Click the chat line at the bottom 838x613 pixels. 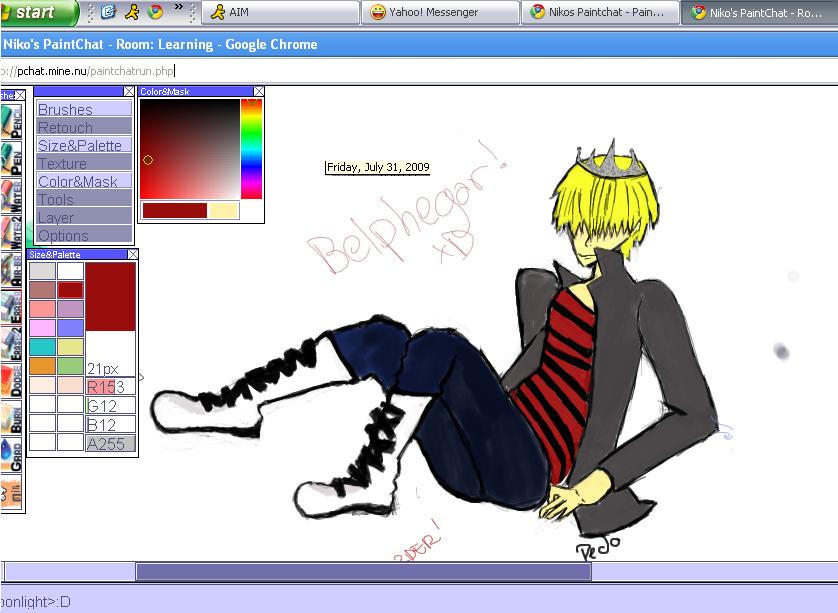pyautogui.click(x=419, y=601)
